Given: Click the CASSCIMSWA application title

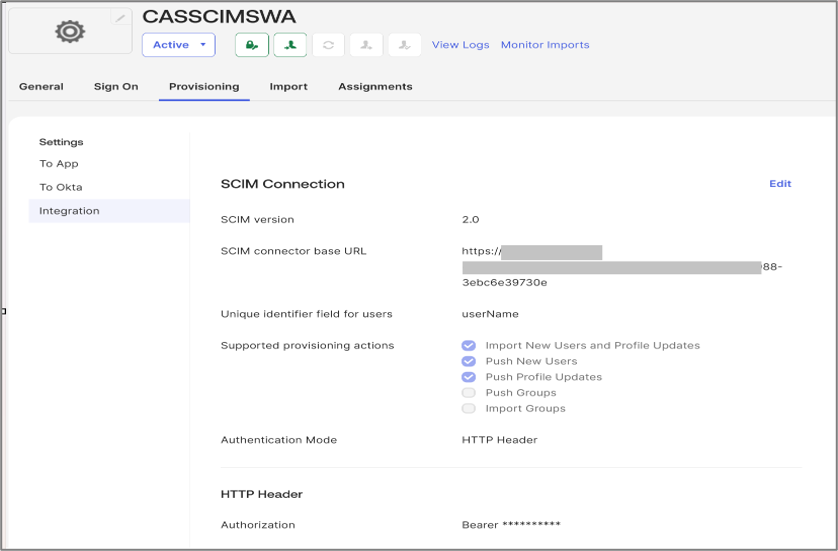Looking at the screenshot, I should (x=219, y=17).
